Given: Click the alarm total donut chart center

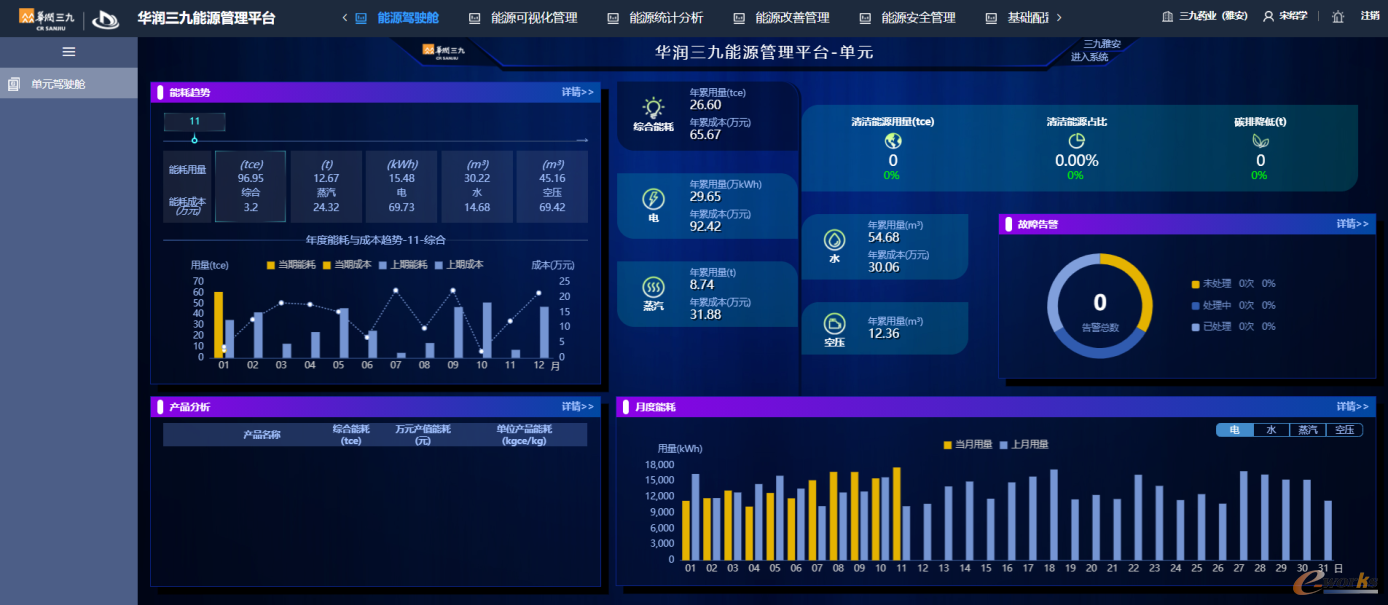Looking at the screenshot, I should 1100,305.
